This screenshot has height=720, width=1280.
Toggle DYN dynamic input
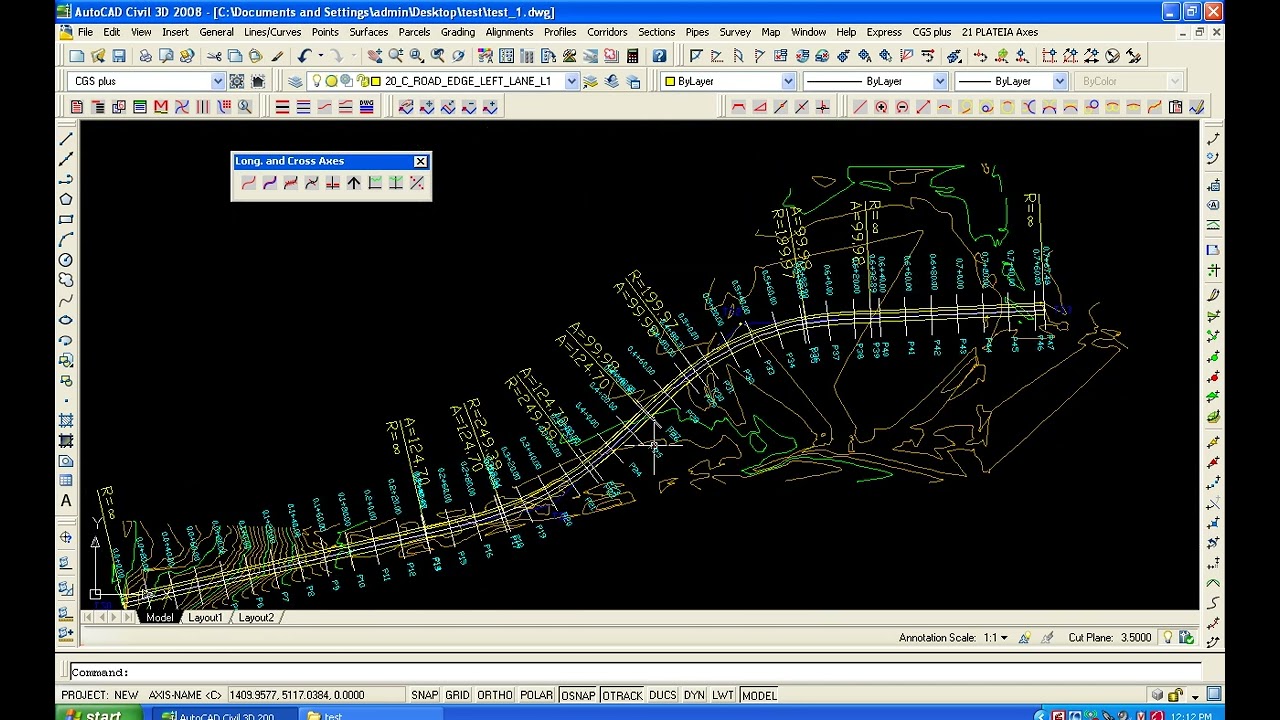click(x=694, y=695)
